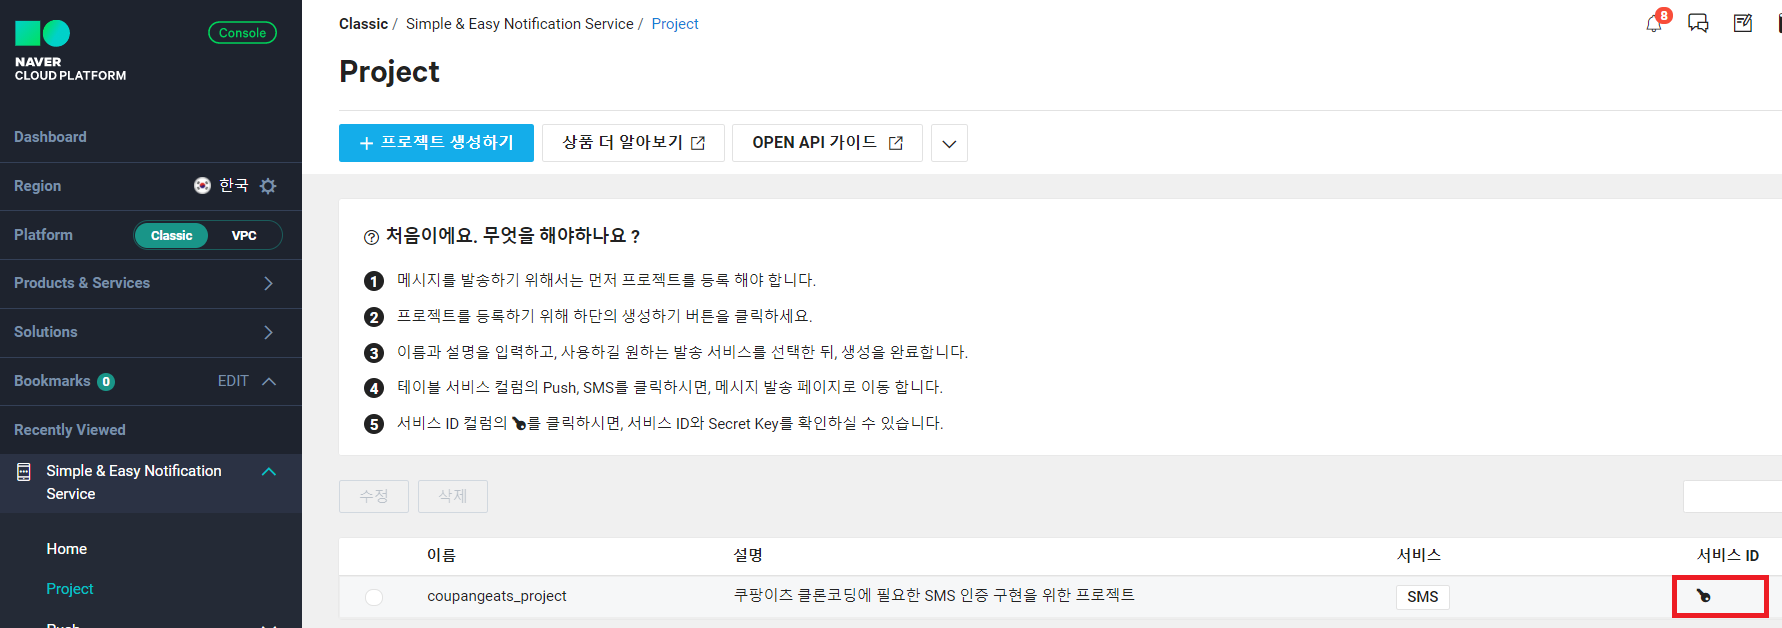Click the Project breadcrumb link
Image resolution: width=1782 pixels, height=628 pixels.
click(x=675, y=24)
